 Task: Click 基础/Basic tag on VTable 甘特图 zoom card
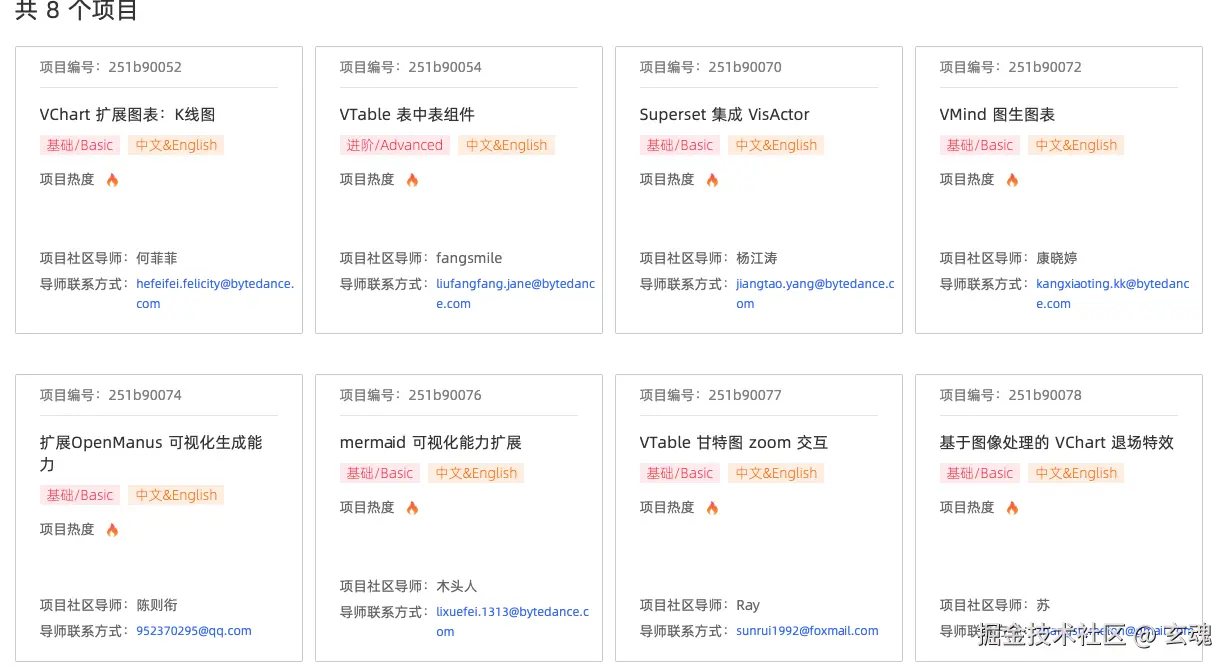coord(680,473)
